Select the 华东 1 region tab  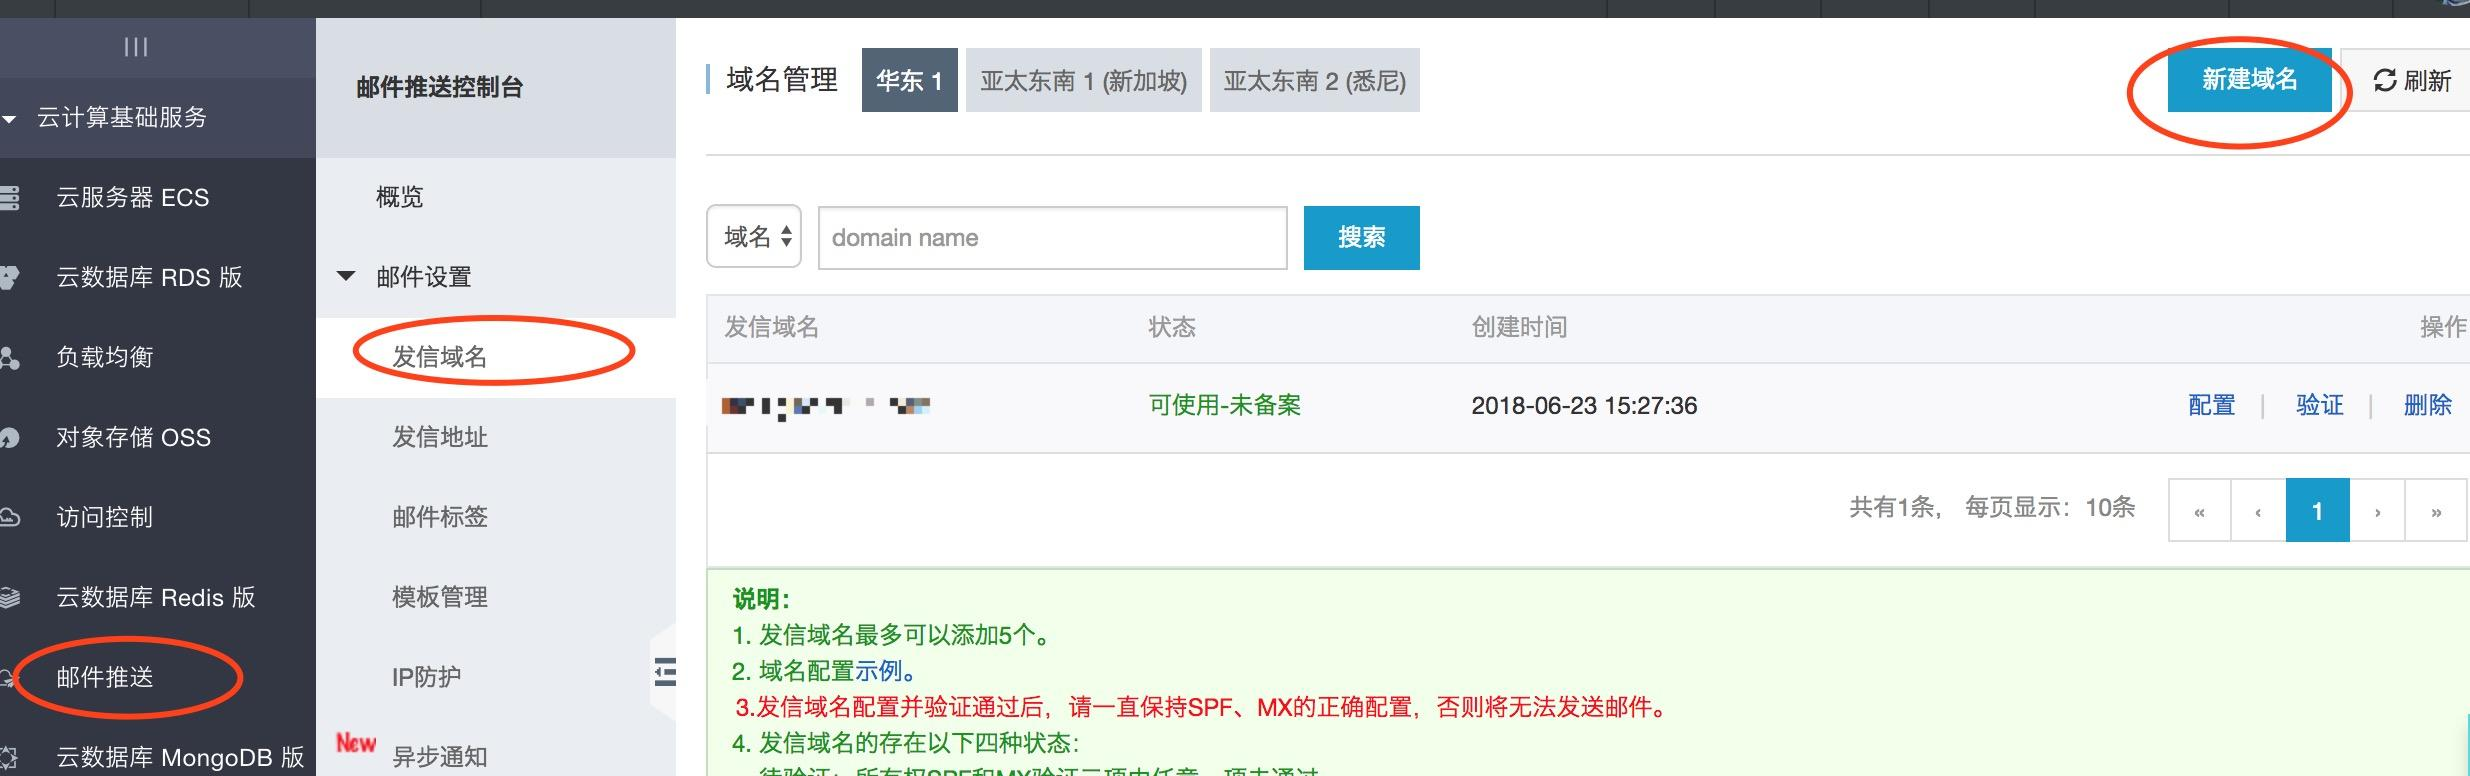click(x=909, y=80)
